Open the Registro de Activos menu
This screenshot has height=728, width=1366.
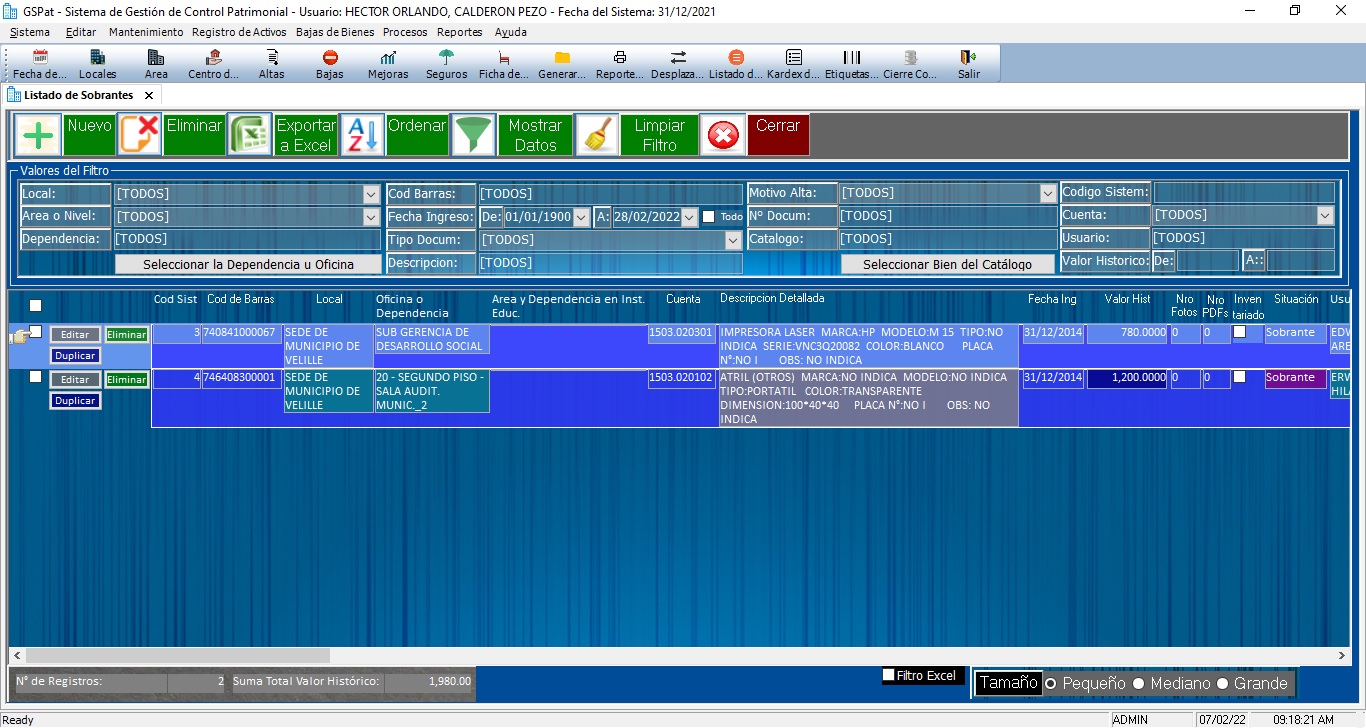[x=240, y=32]
